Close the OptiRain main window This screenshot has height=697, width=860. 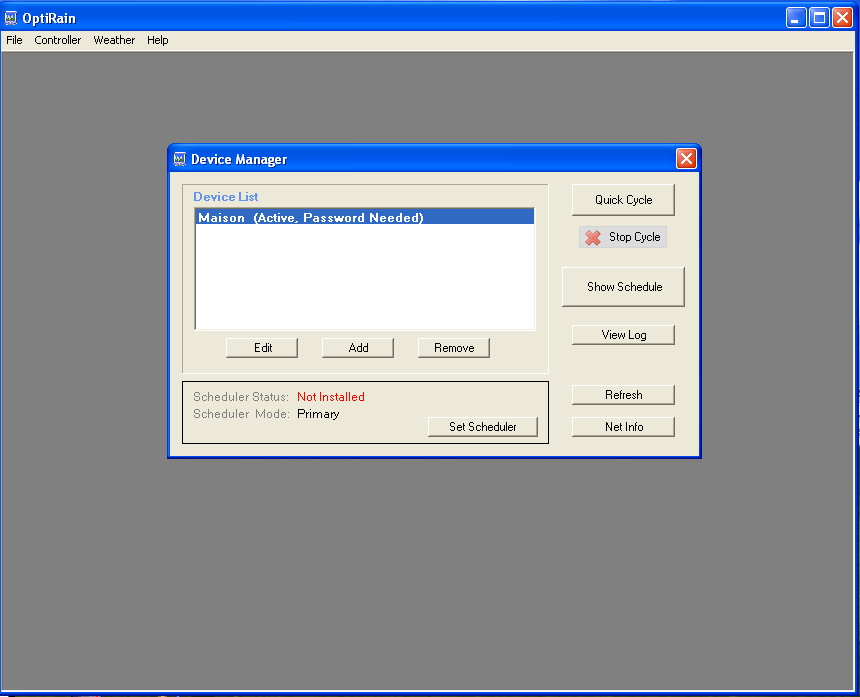point(842,18)
